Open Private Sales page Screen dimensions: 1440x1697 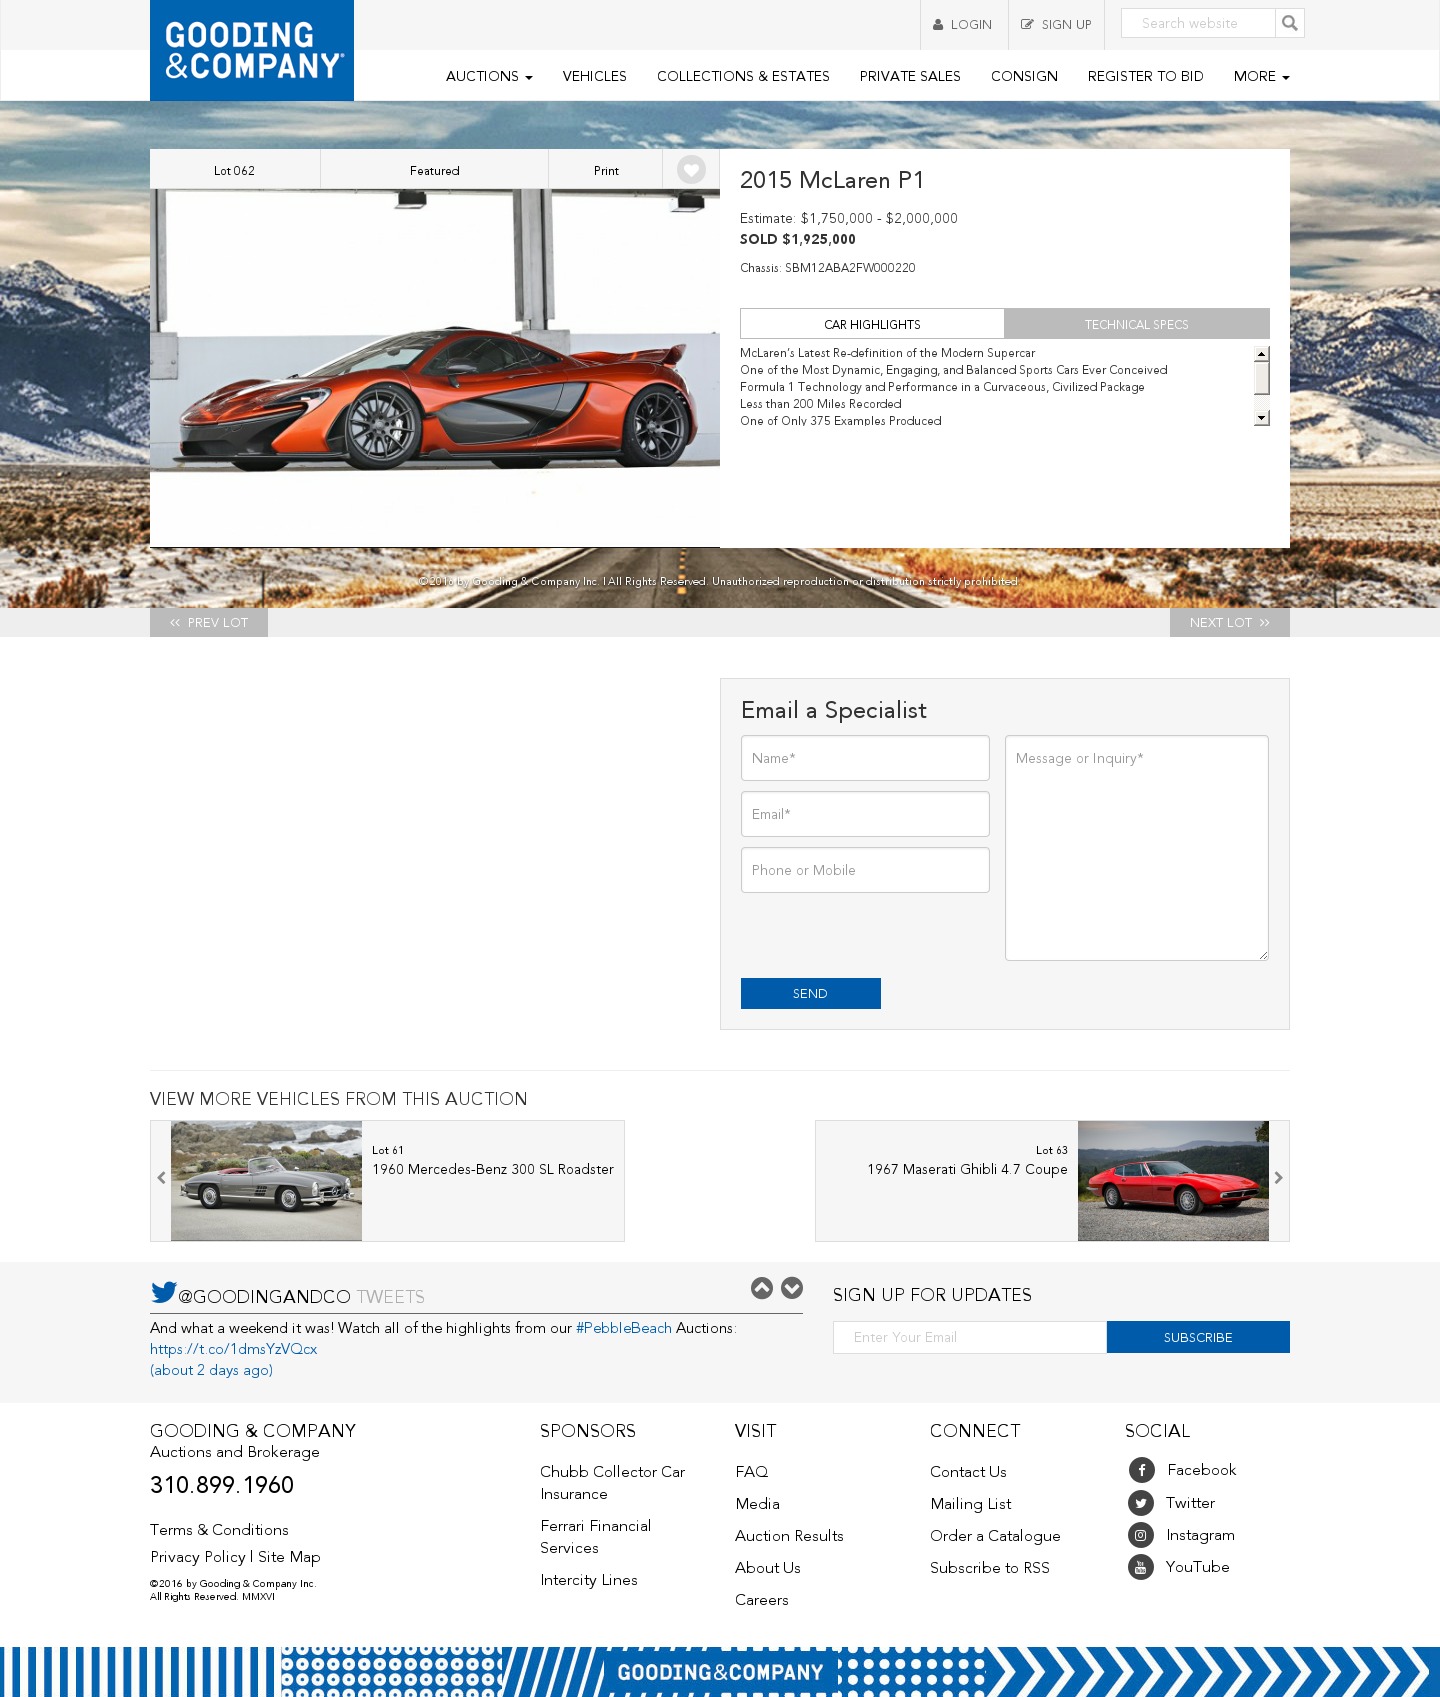(x=910, y=76)
